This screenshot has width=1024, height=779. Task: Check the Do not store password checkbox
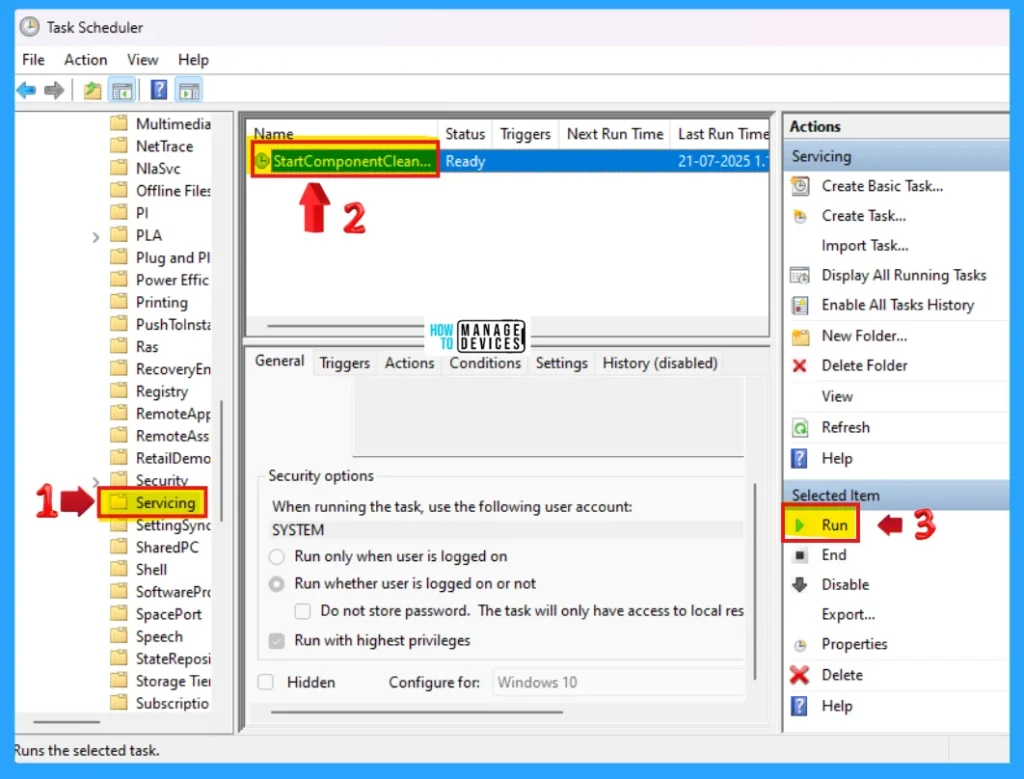(x=302, y=611)
